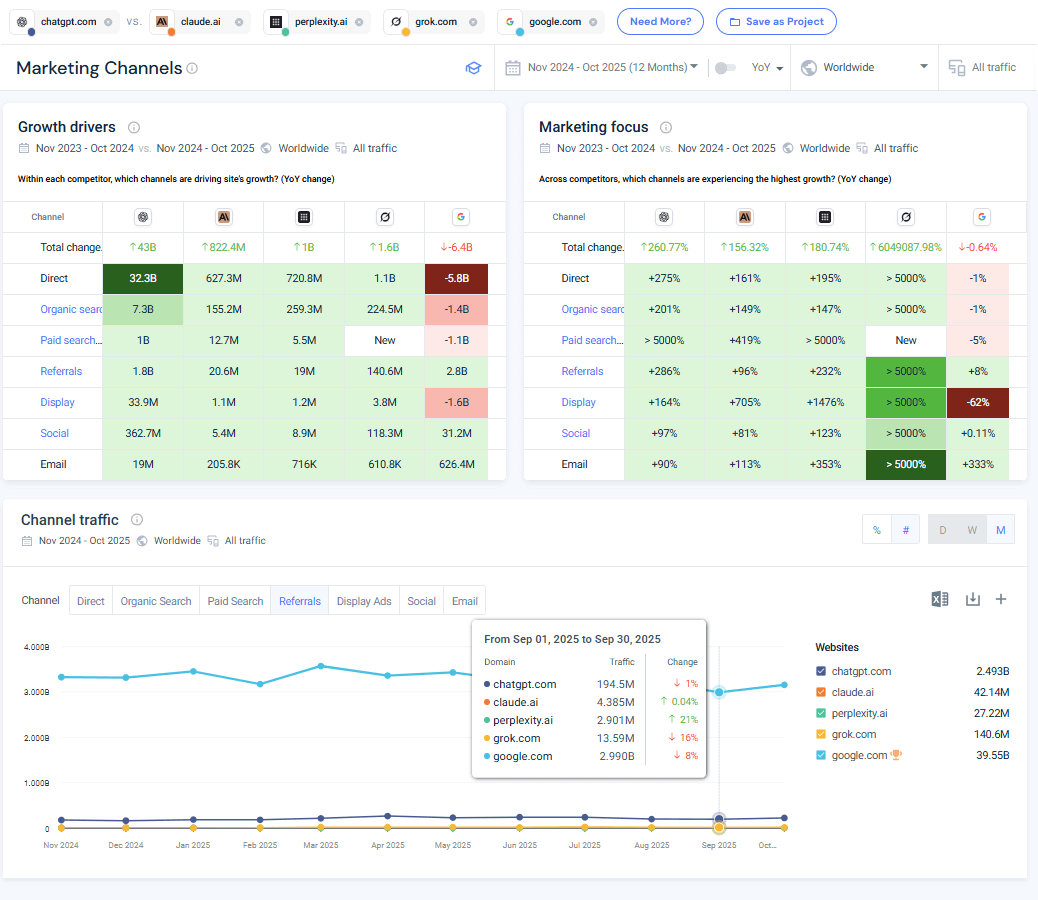This screenshot has height=900, width=1038.
Task: Click the Save as Project button
Action: pos(776,21)
